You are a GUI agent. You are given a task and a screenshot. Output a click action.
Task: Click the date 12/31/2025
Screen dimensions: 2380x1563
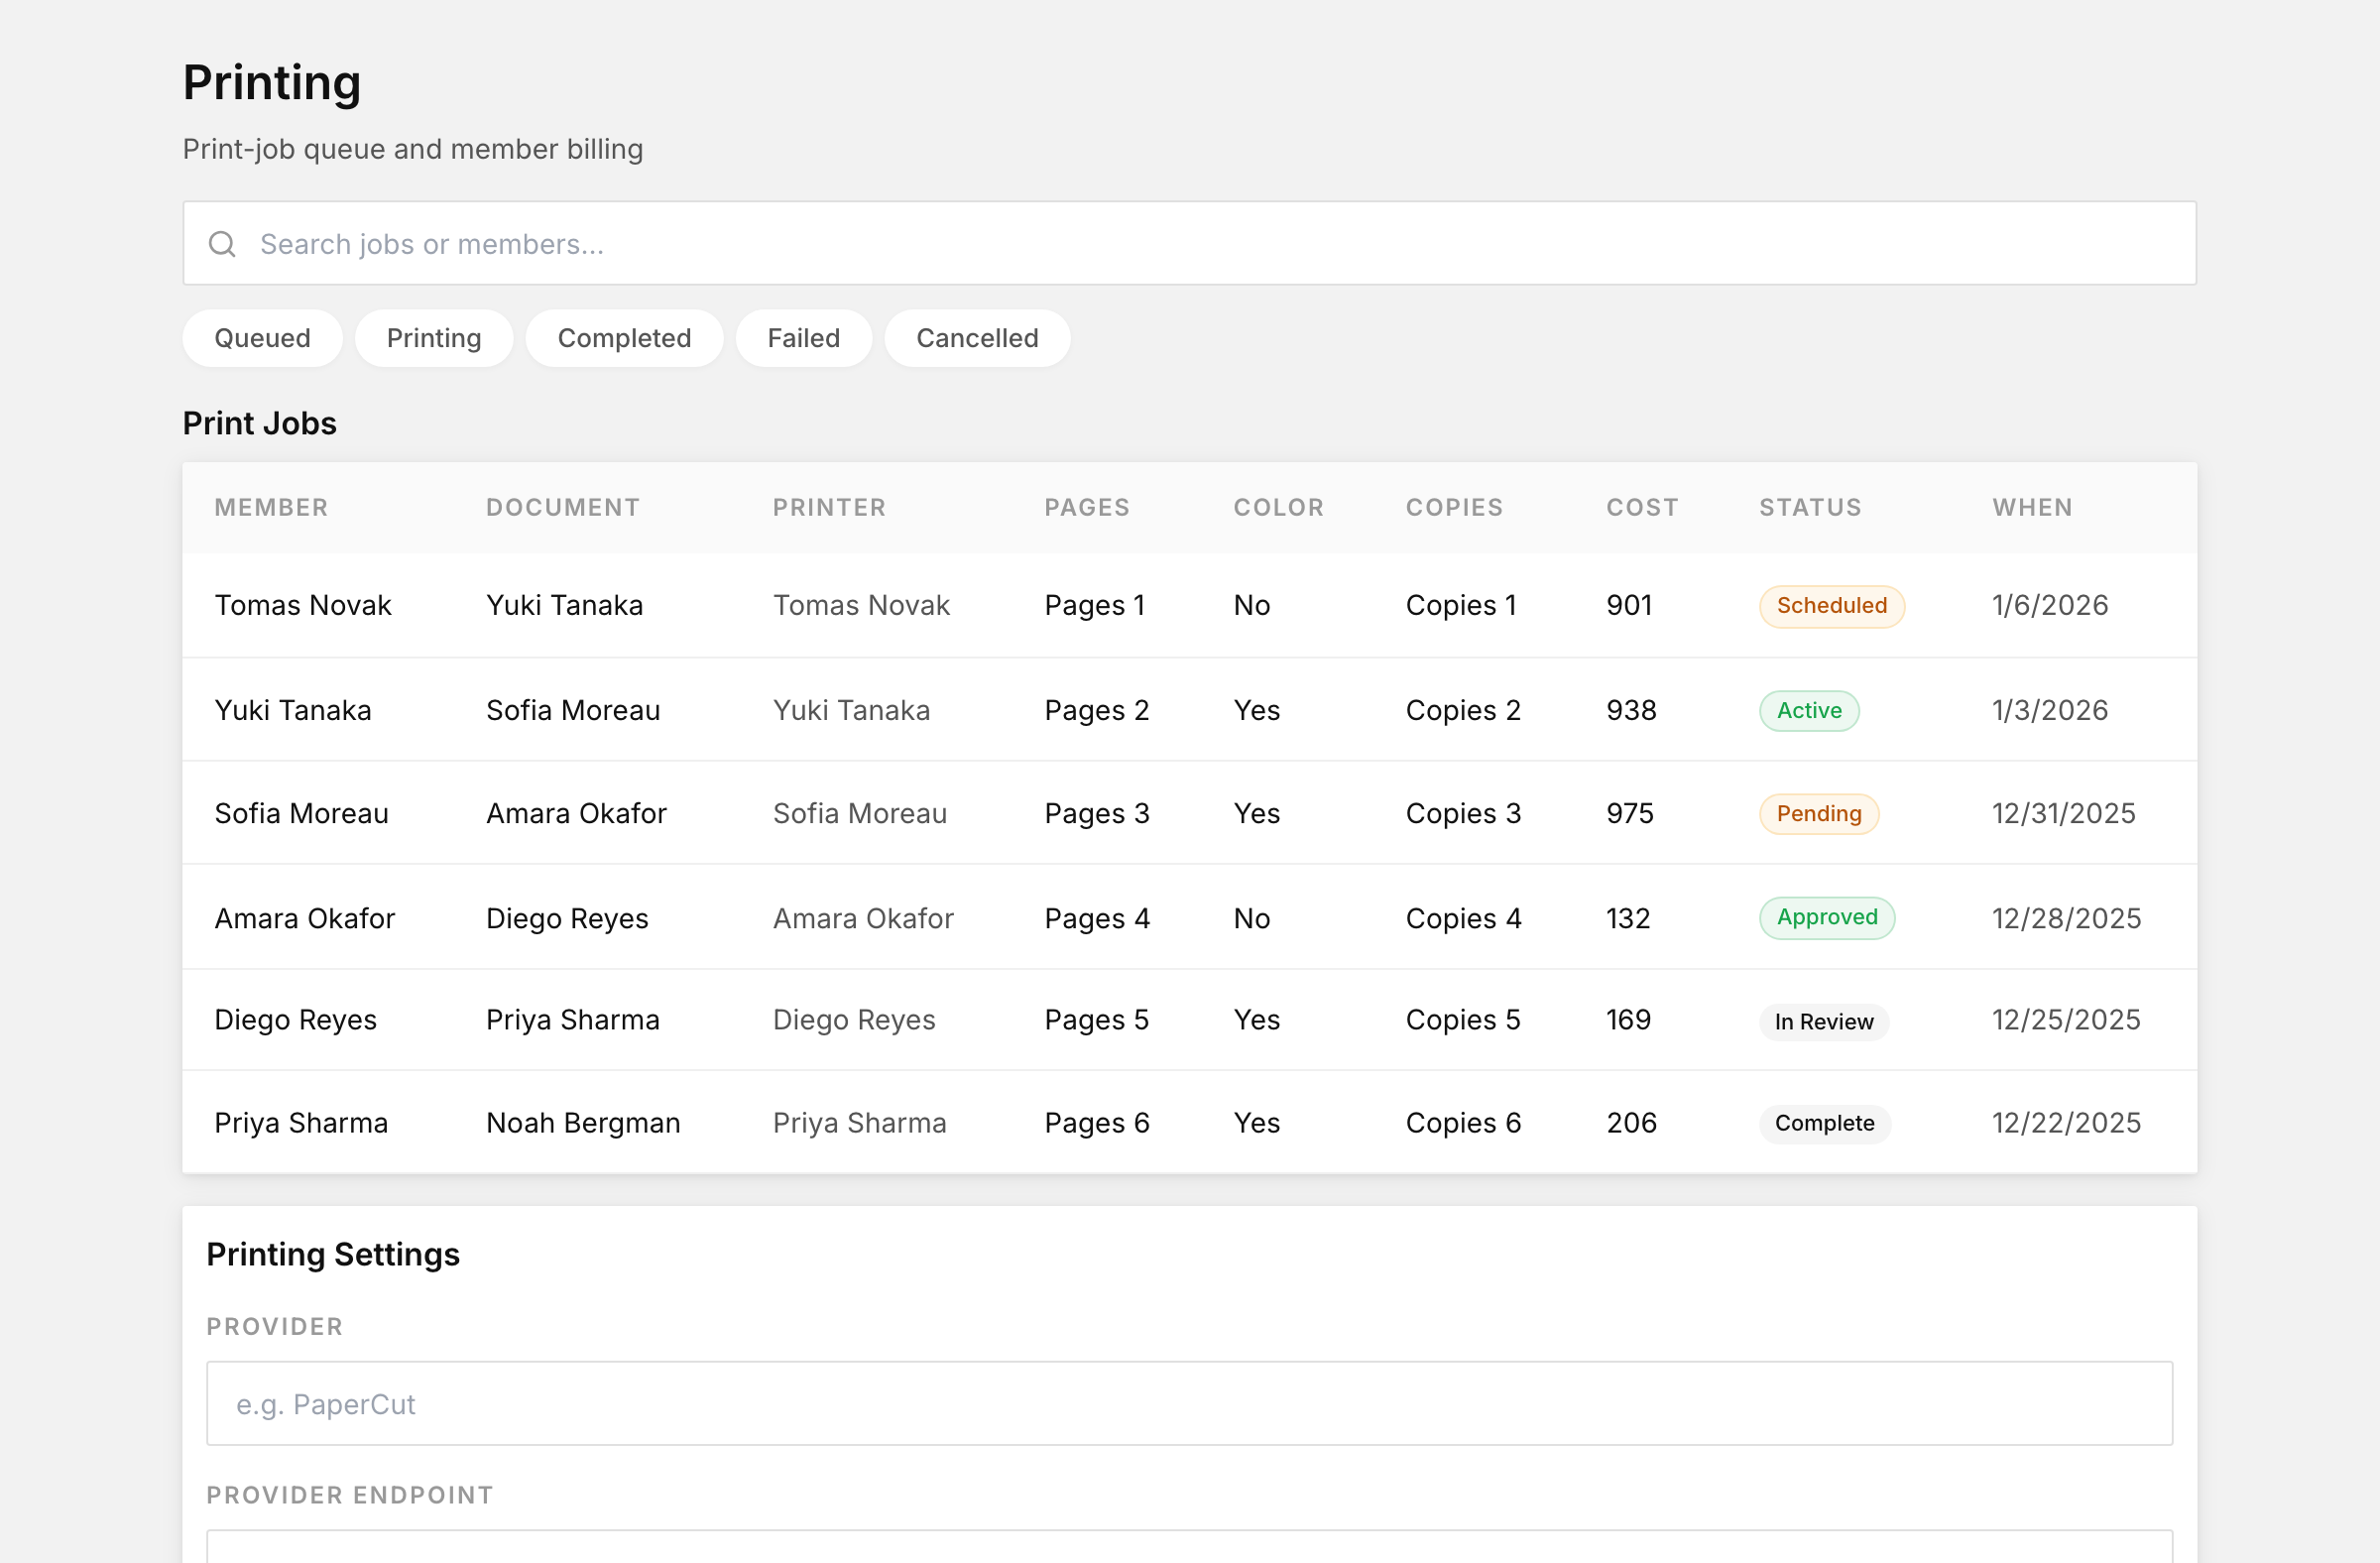(2063, 814)
